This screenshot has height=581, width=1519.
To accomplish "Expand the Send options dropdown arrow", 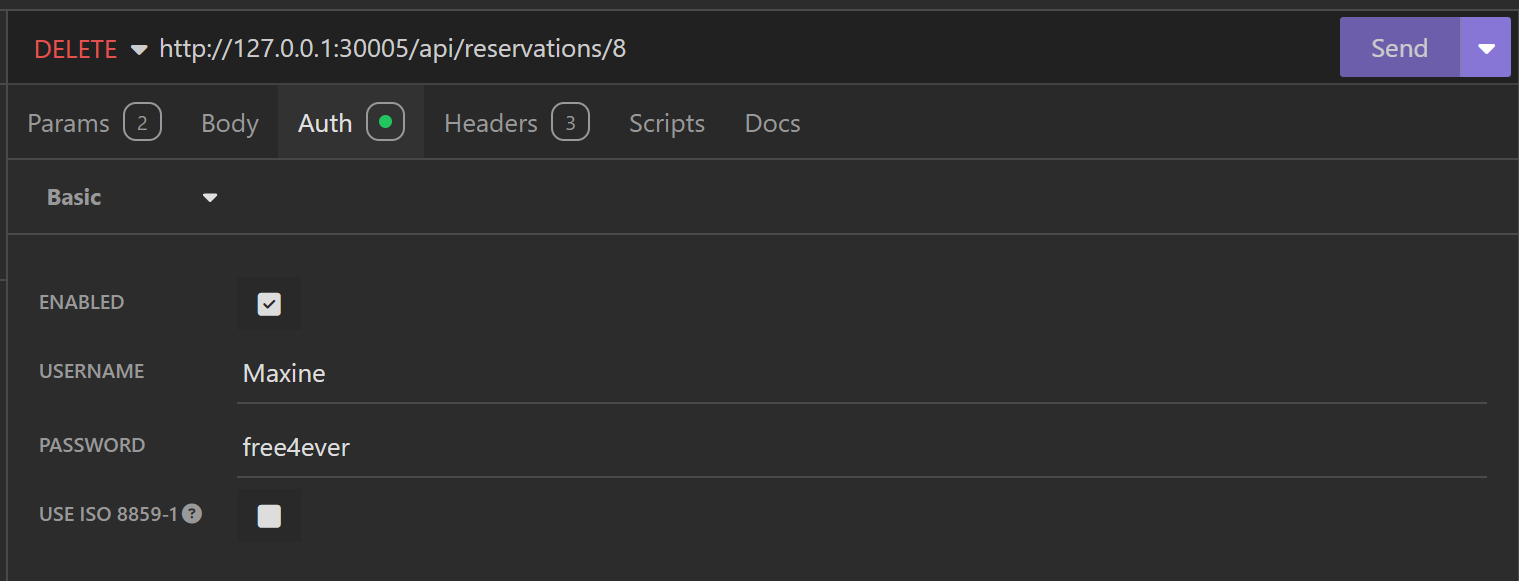I will (1486, 49).
